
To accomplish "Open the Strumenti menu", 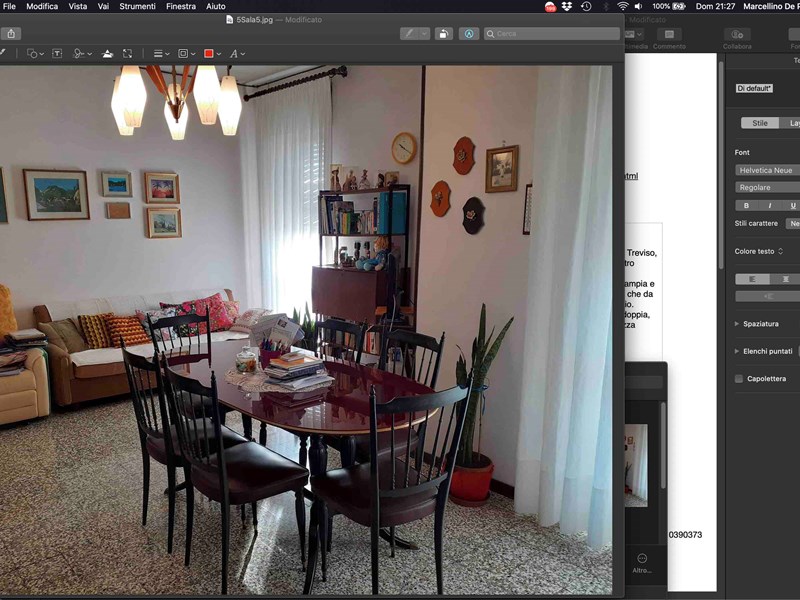I will 137,6.
